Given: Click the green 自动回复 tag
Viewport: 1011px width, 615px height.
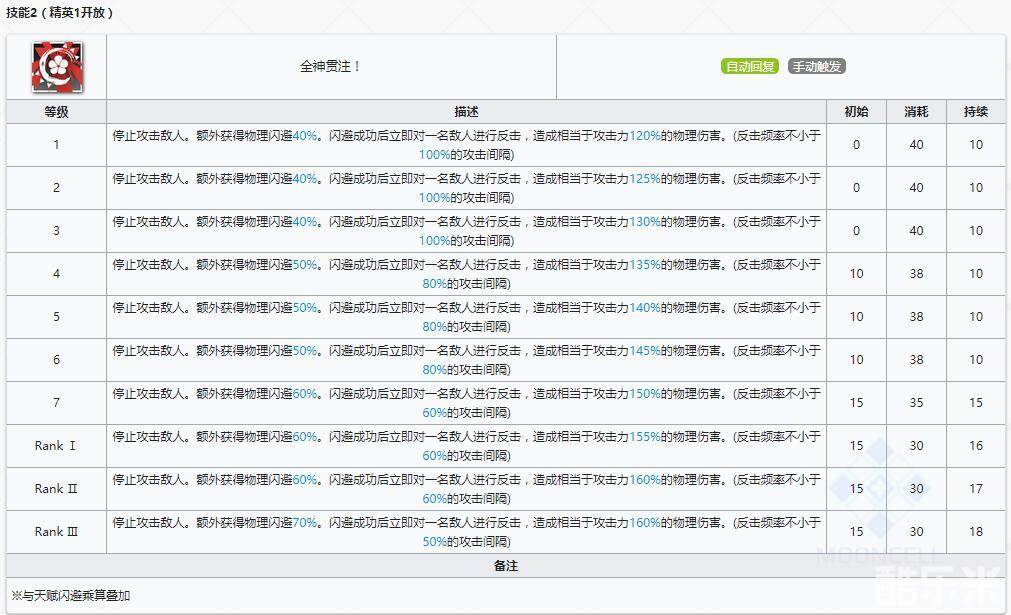Looking at the screenshot, I should click(x=749, y=67).
